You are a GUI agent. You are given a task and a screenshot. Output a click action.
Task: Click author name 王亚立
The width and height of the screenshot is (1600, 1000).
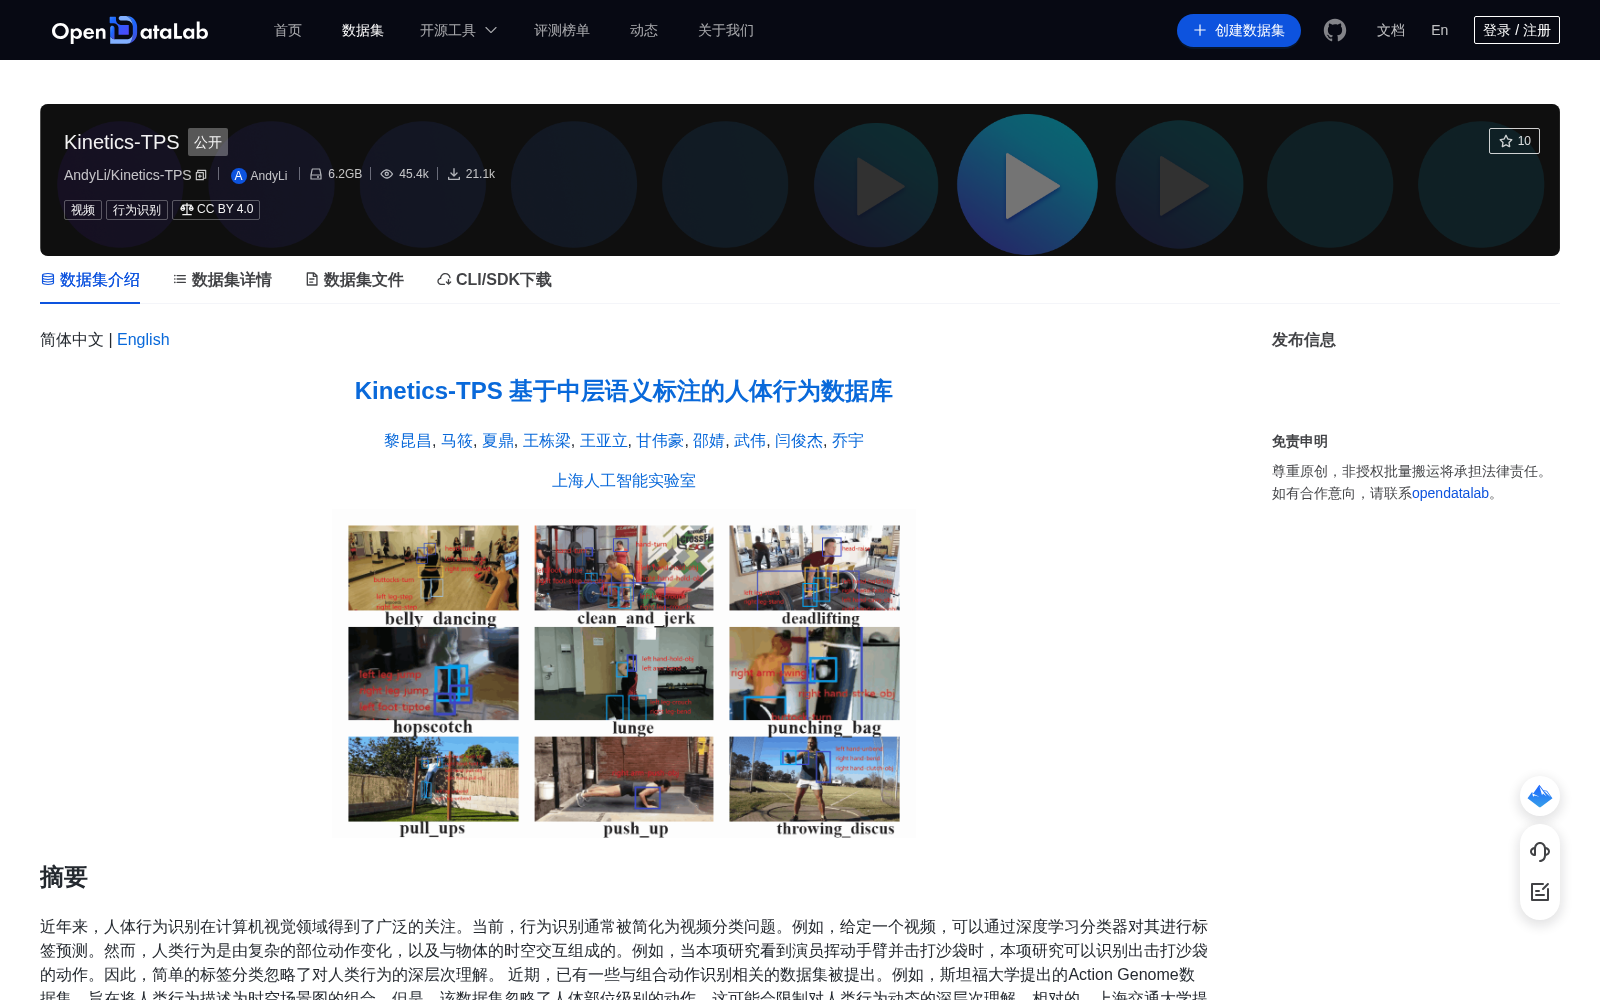[x=604, y=441]
